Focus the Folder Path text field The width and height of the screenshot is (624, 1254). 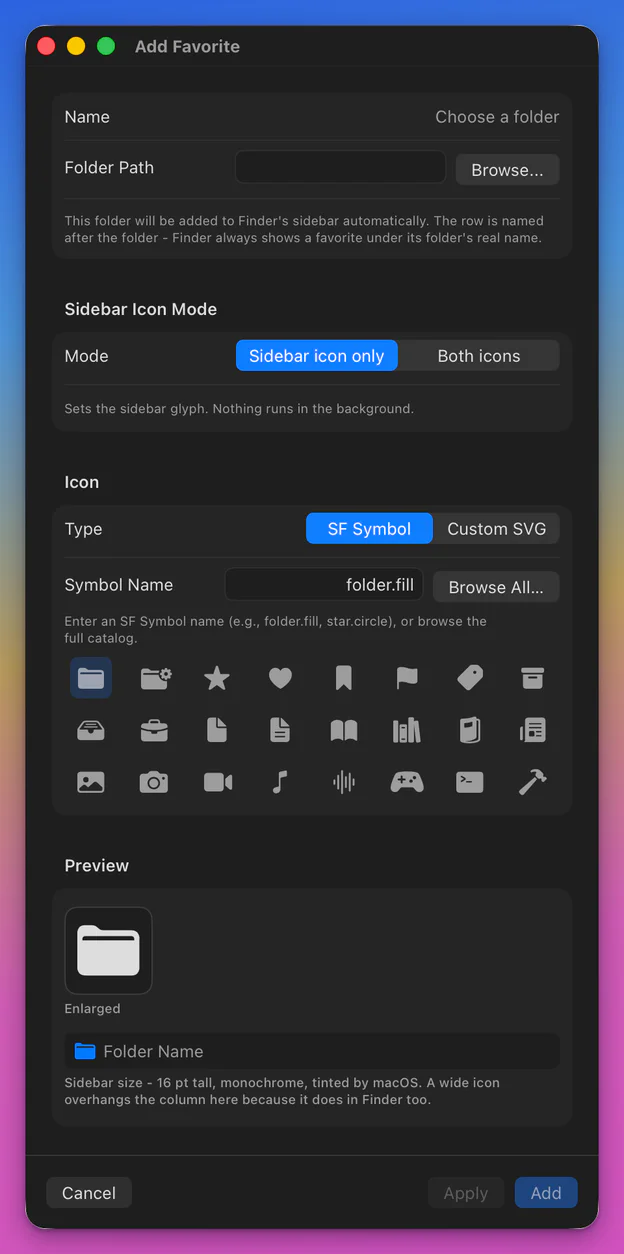click(340, 167)
